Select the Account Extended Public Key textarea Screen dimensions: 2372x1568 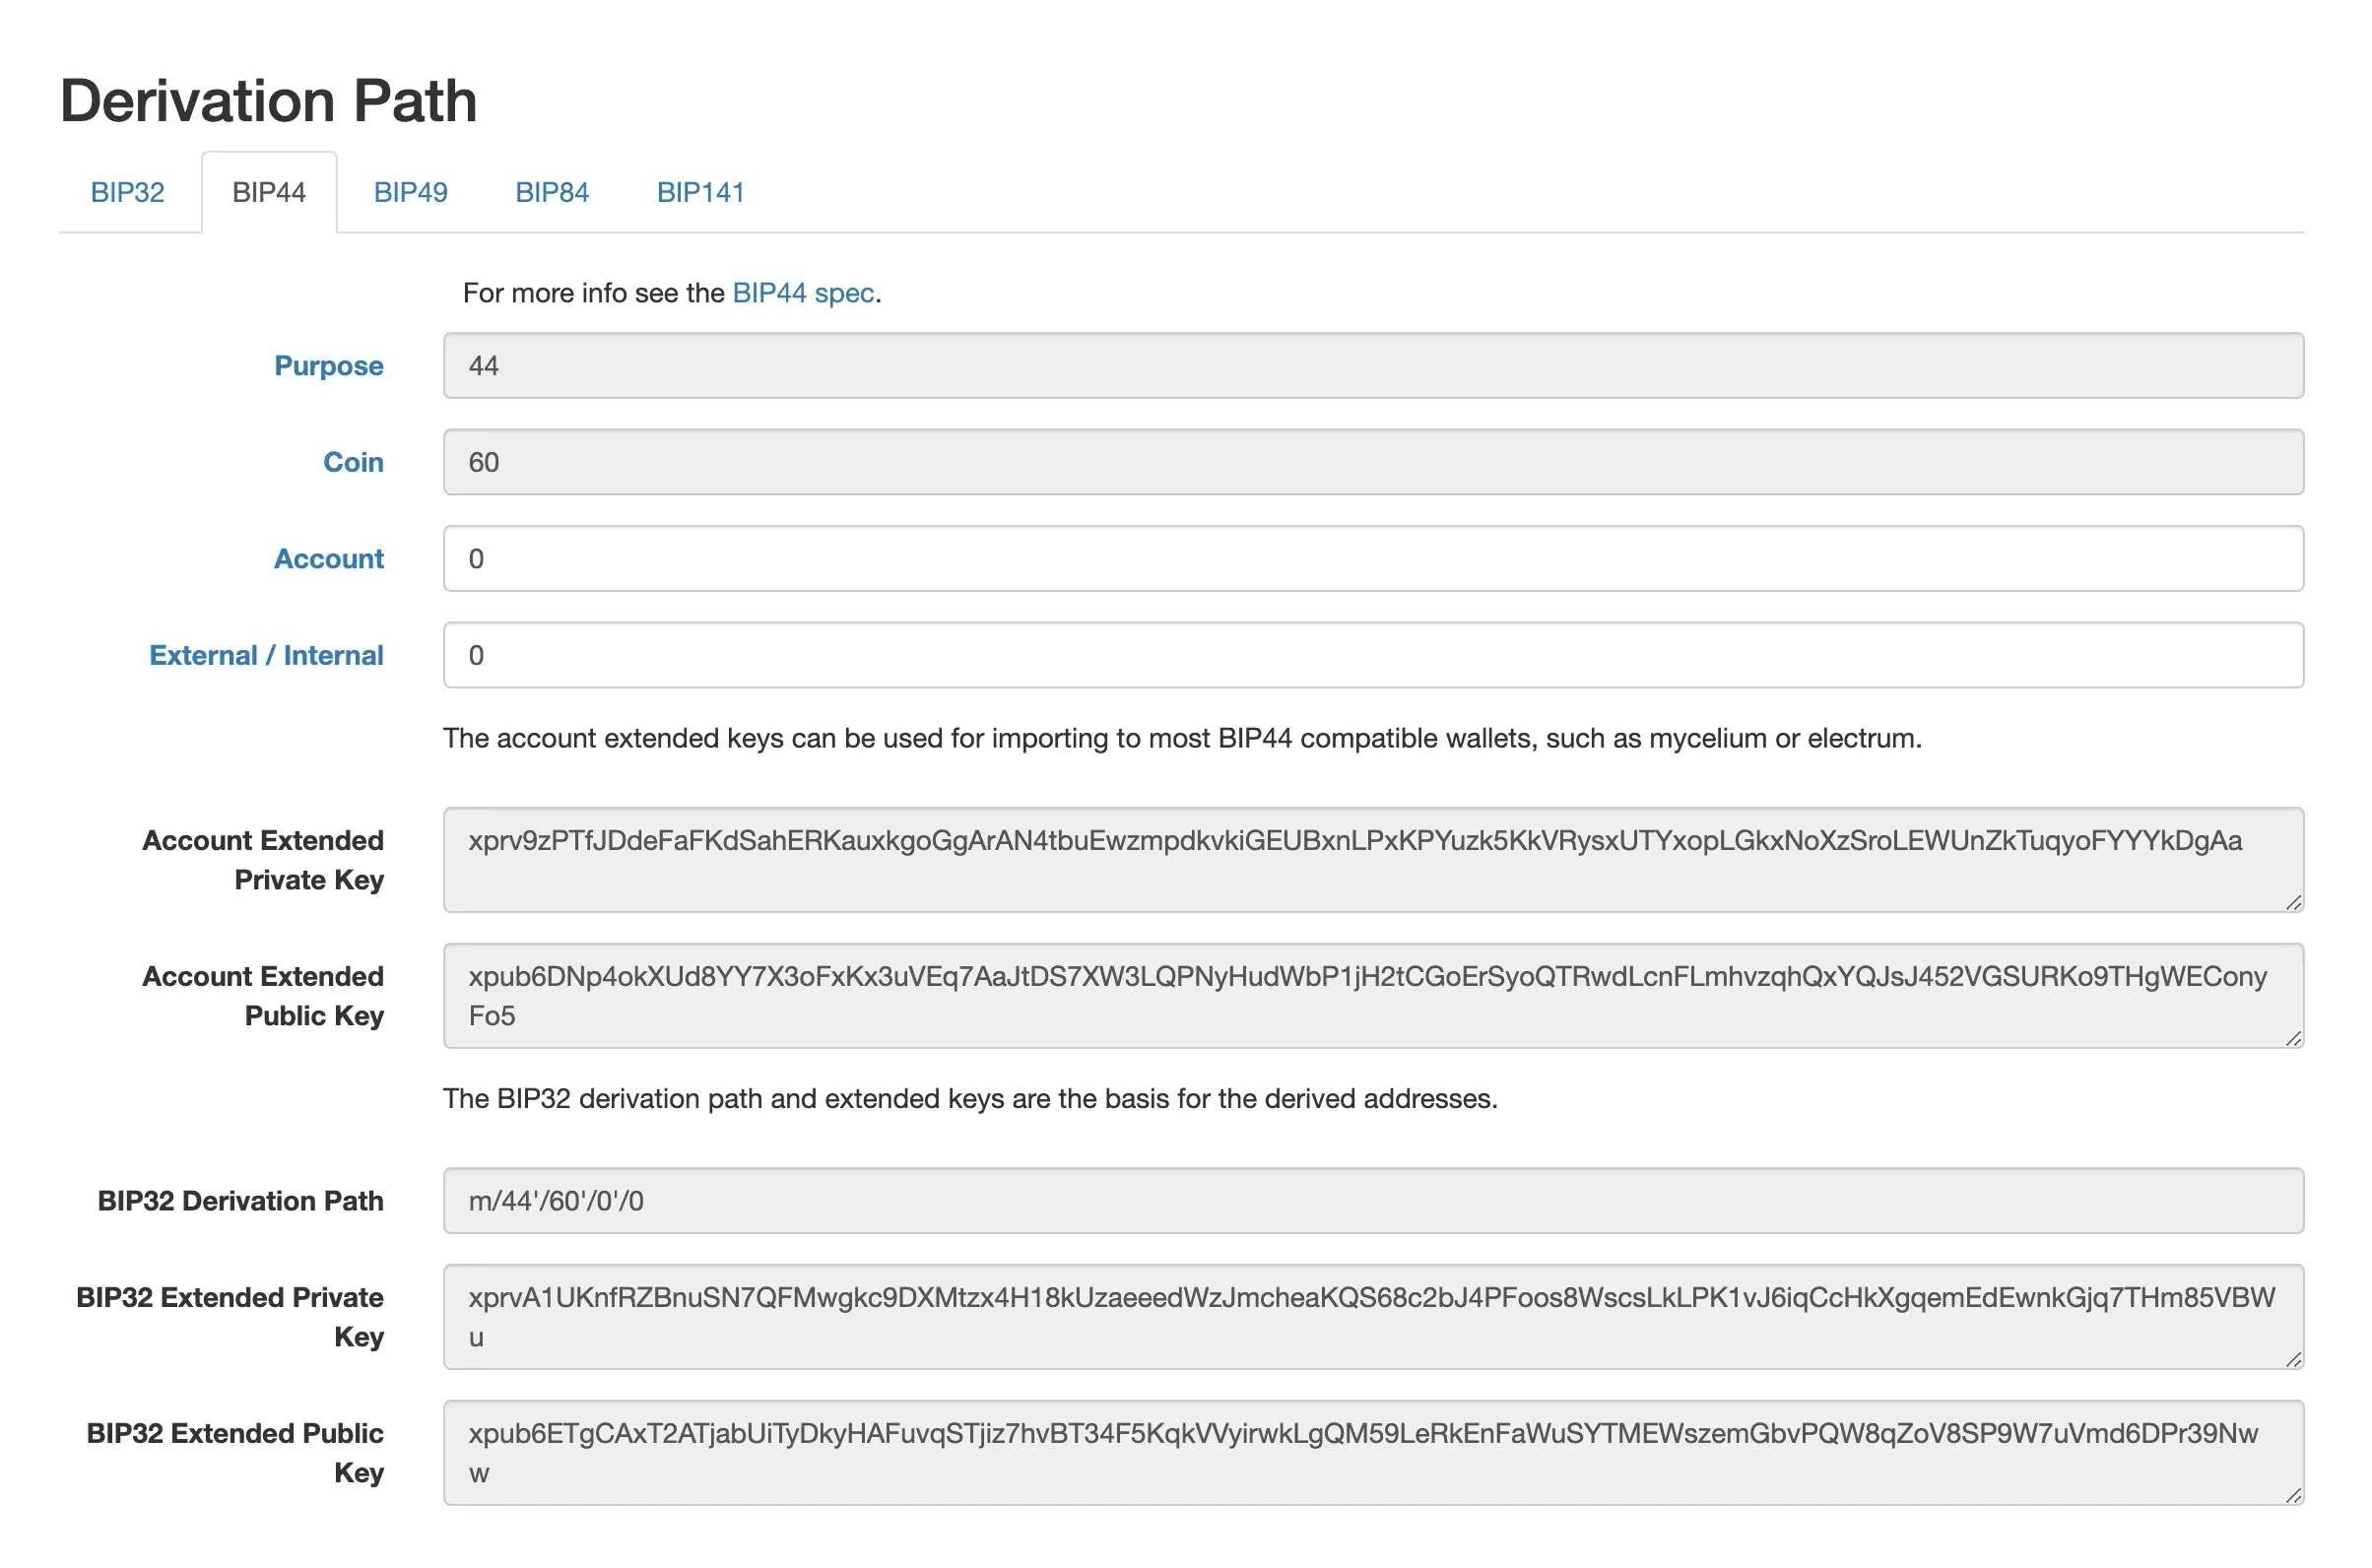point(1374,996)
